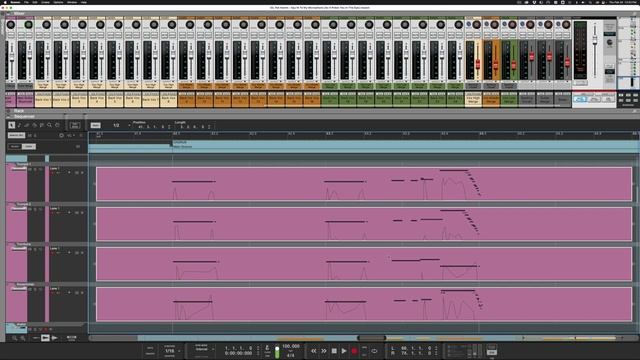
Task: Select the top pink track's note clip
Action: point(364,184)
